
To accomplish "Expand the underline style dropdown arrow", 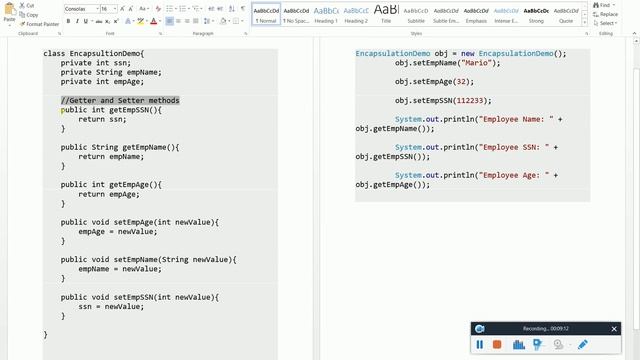I will point(92,21).
